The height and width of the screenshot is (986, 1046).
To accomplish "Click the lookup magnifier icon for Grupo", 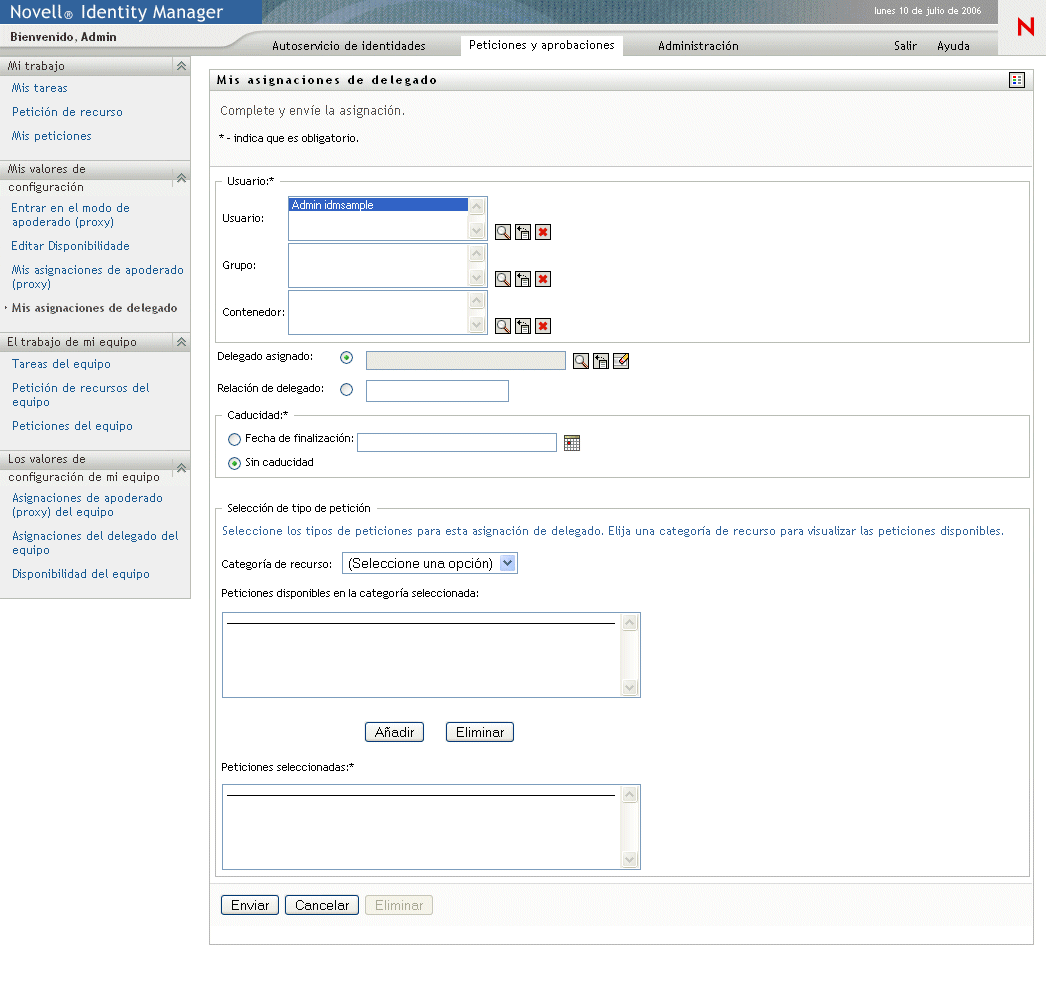I will click(503, 279).
